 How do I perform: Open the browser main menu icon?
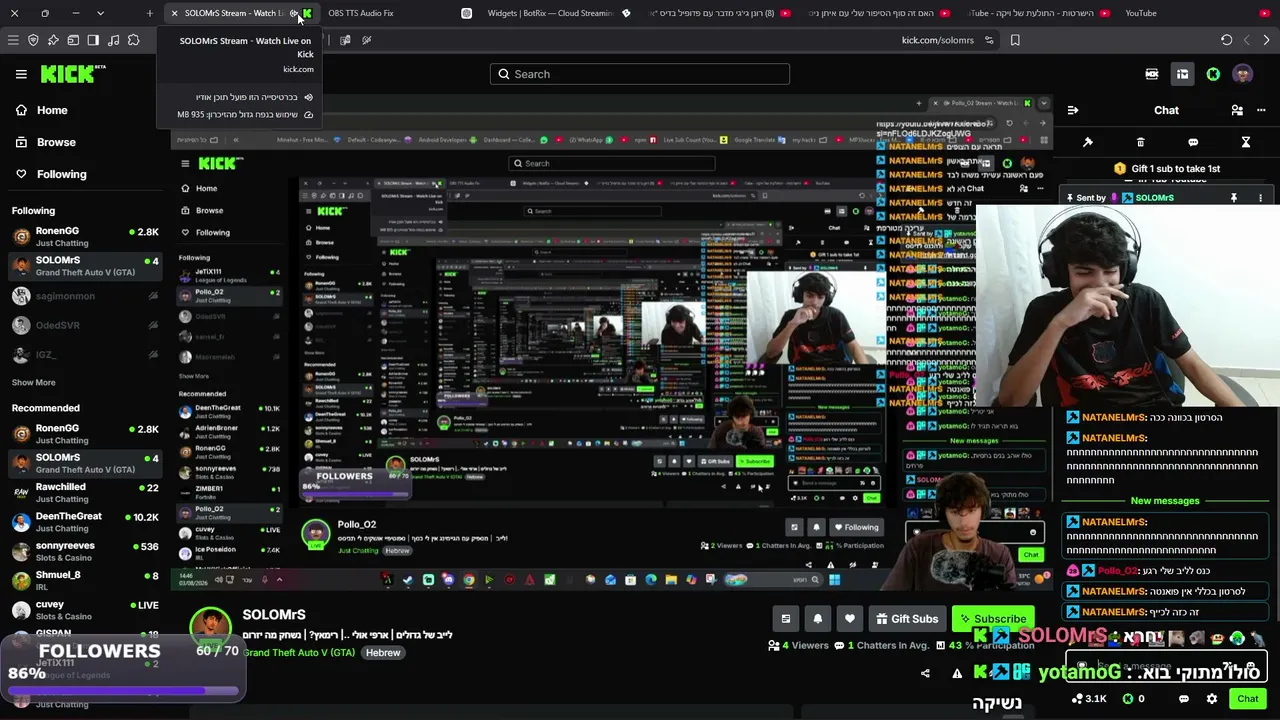pos(13,40)
